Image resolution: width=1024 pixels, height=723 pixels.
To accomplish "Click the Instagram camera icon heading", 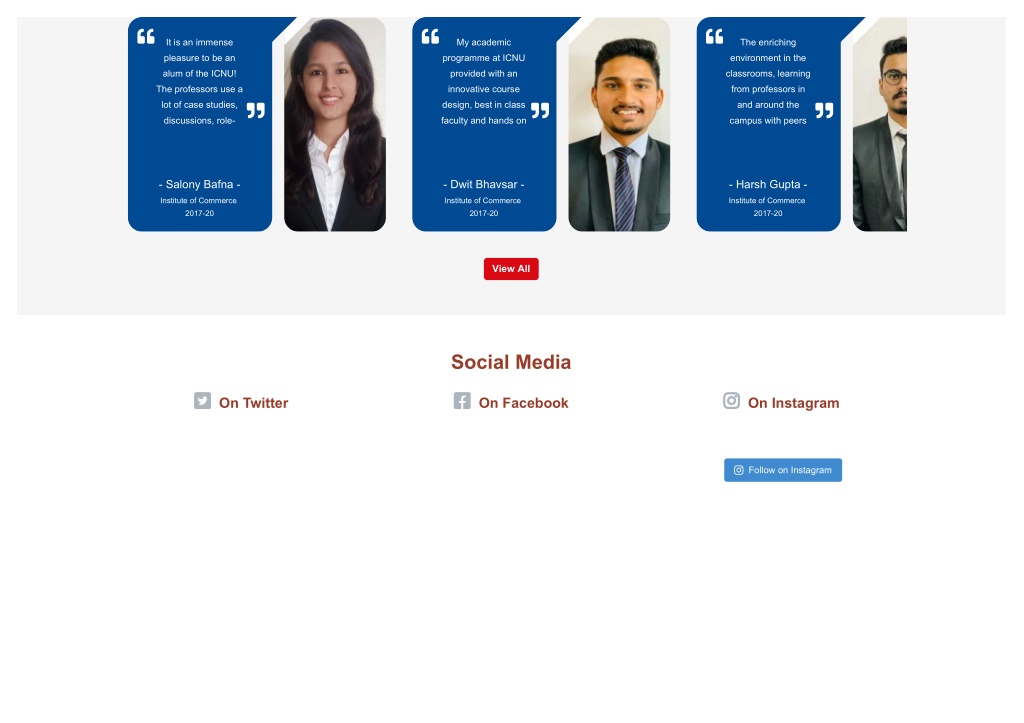I will (731, 400).
